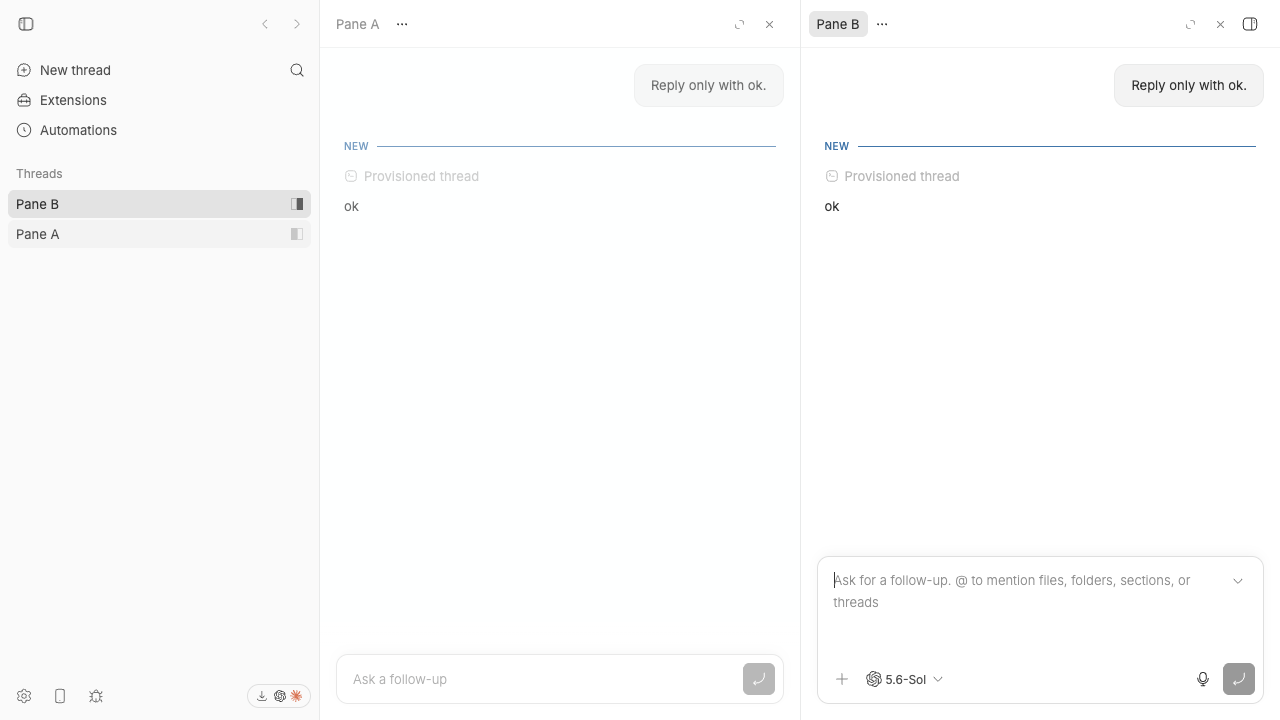Screen dimensions: 1280x720
Task: Start voice dictation with microphone icon
Action: coord(1203,679)
